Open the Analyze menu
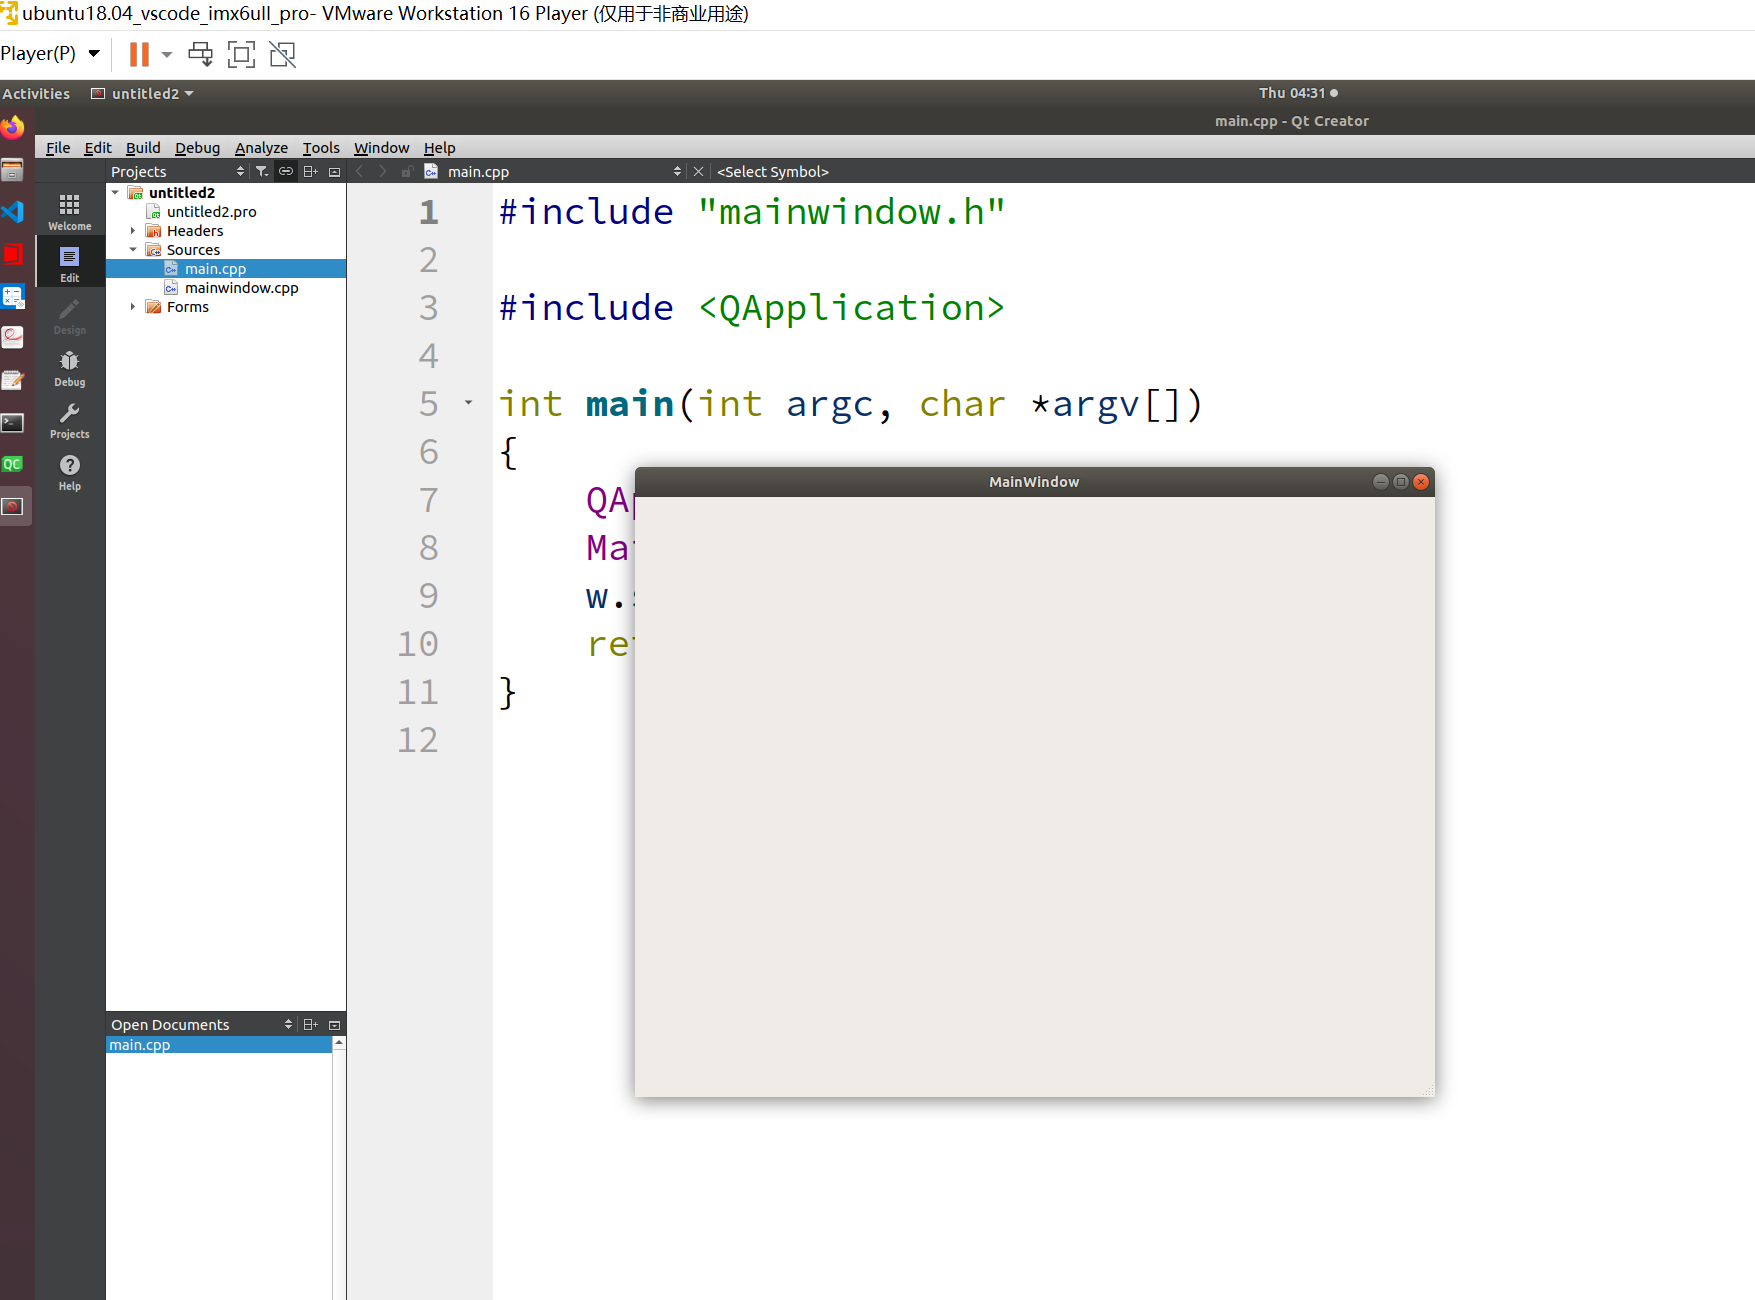Image resolution: width=1755 pixels, height=1300 pixels. [261, 147]
